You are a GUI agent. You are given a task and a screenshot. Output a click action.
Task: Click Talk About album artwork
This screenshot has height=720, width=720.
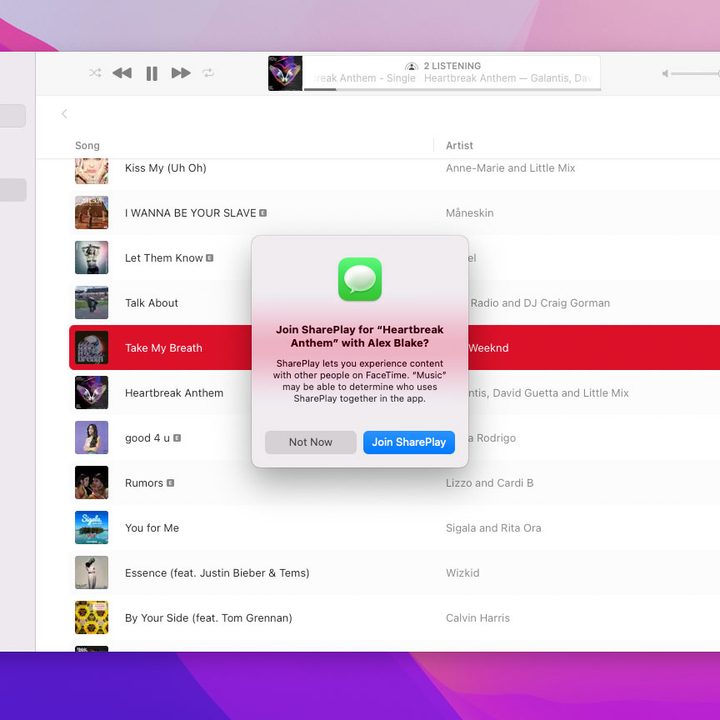pos(91,303)
